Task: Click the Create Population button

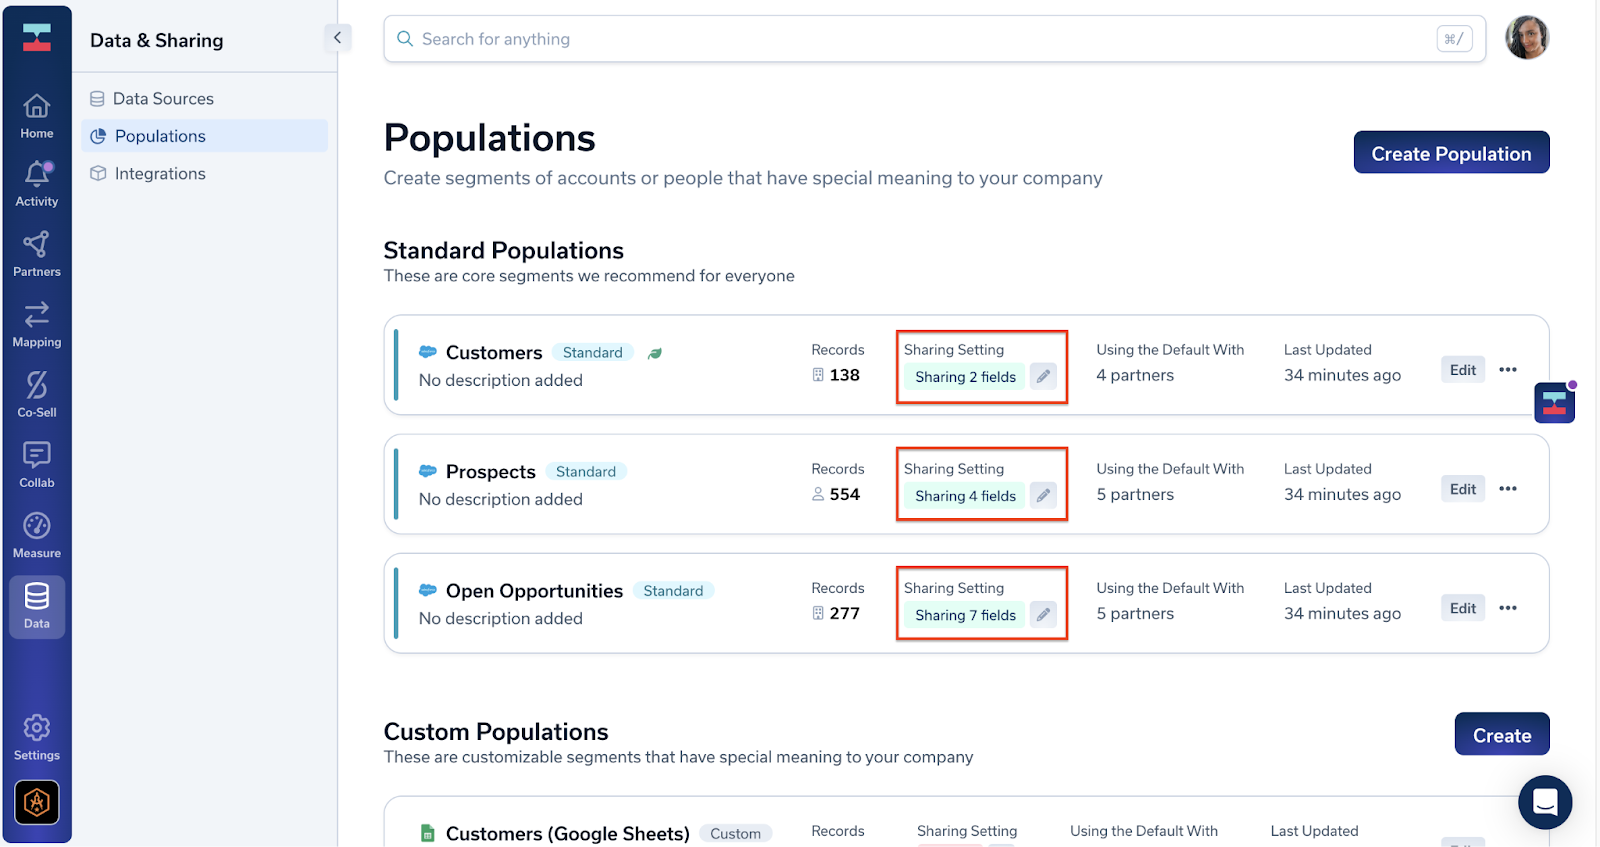Action: point(1451,153)
